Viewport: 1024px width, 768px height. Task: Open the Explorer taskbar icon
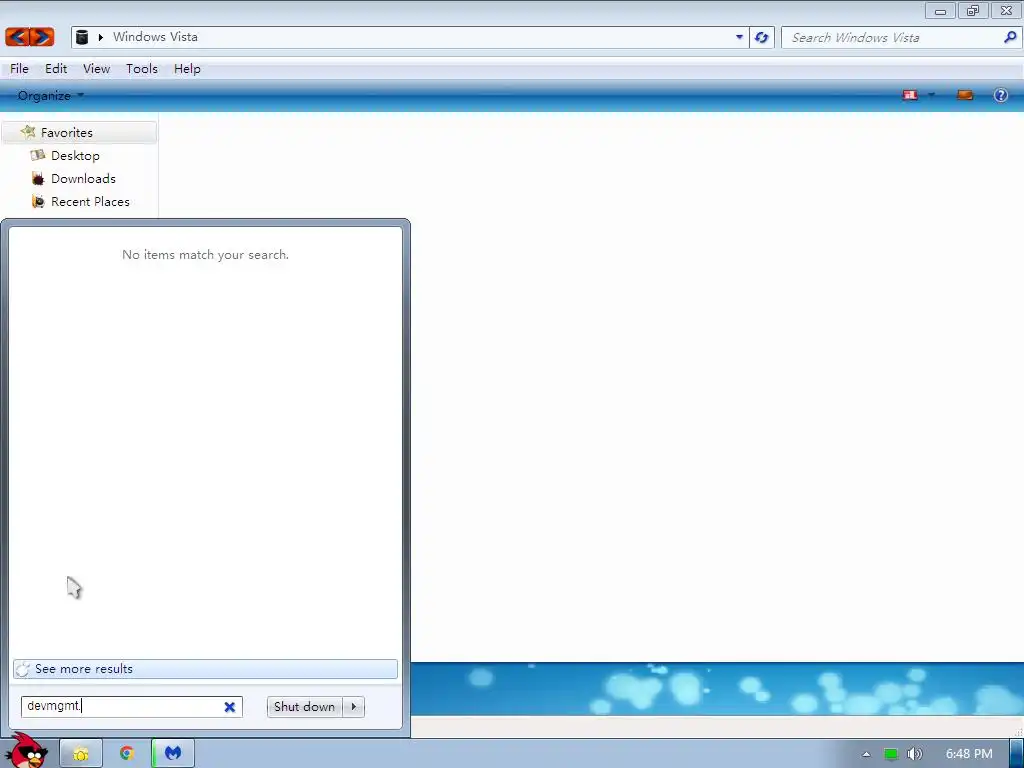tap(81, 754)
